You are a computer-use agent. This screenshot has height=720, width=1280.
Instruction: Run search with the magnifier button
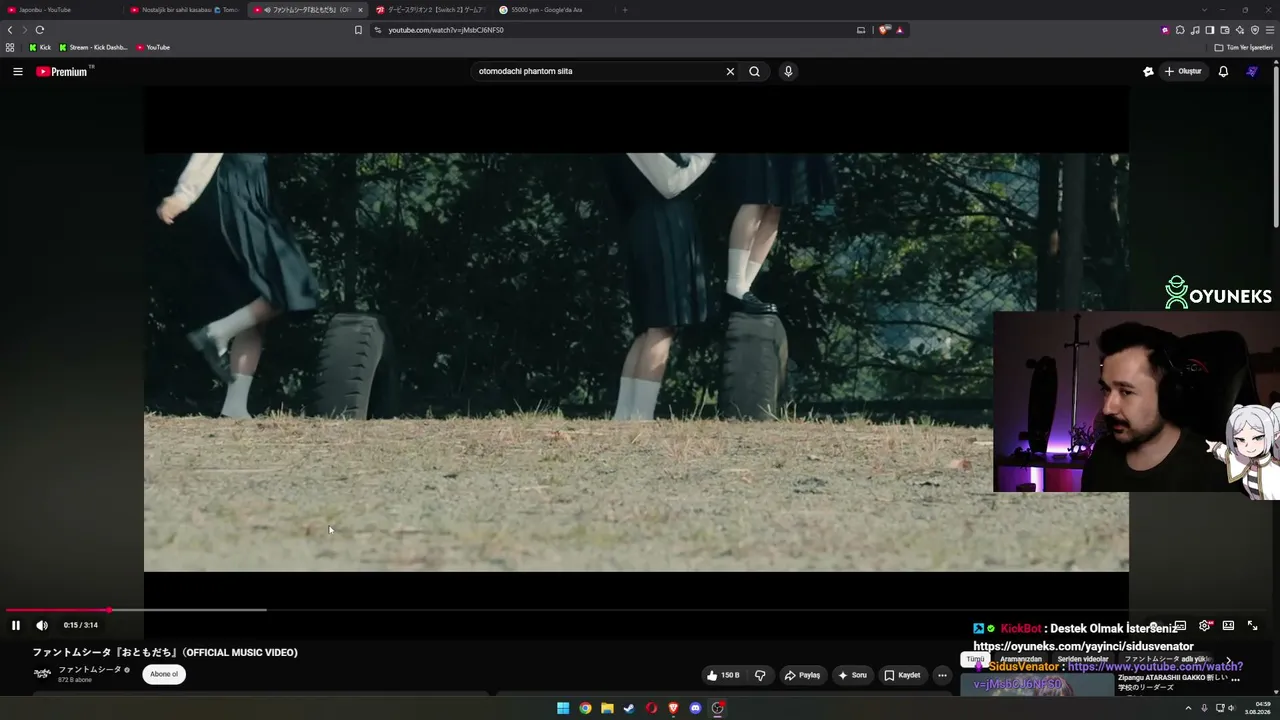[755, 71]
